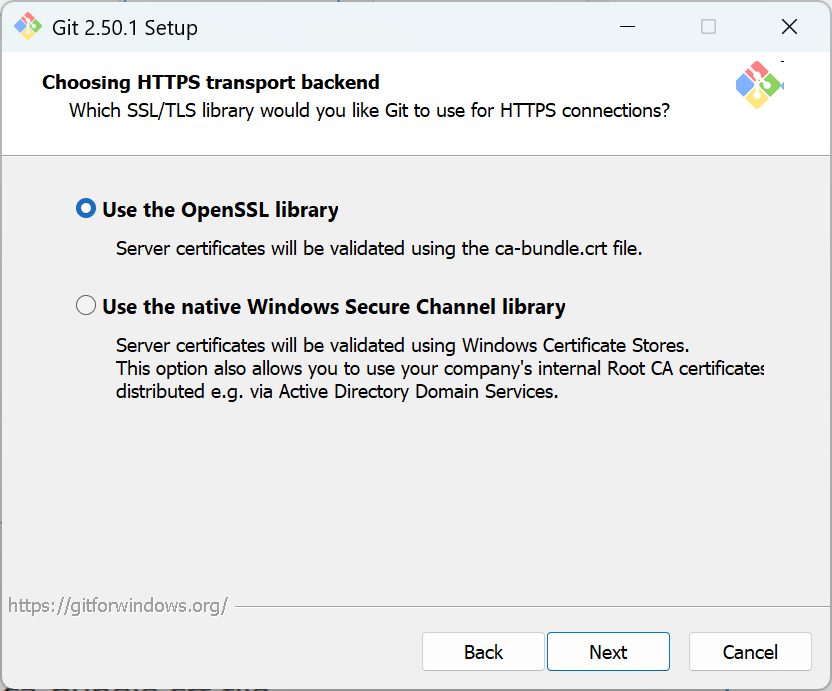Click the "Choosing HTTPS transport backend" heading

(x=211, y=83)
